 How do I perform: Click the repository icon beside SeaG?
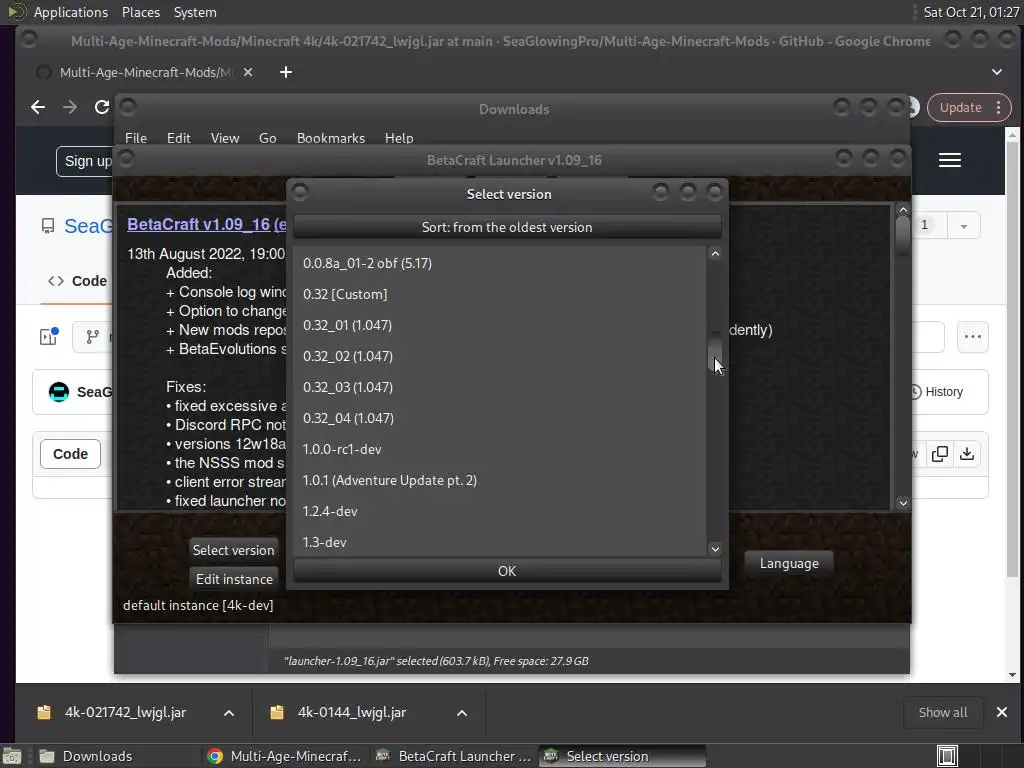48,226
